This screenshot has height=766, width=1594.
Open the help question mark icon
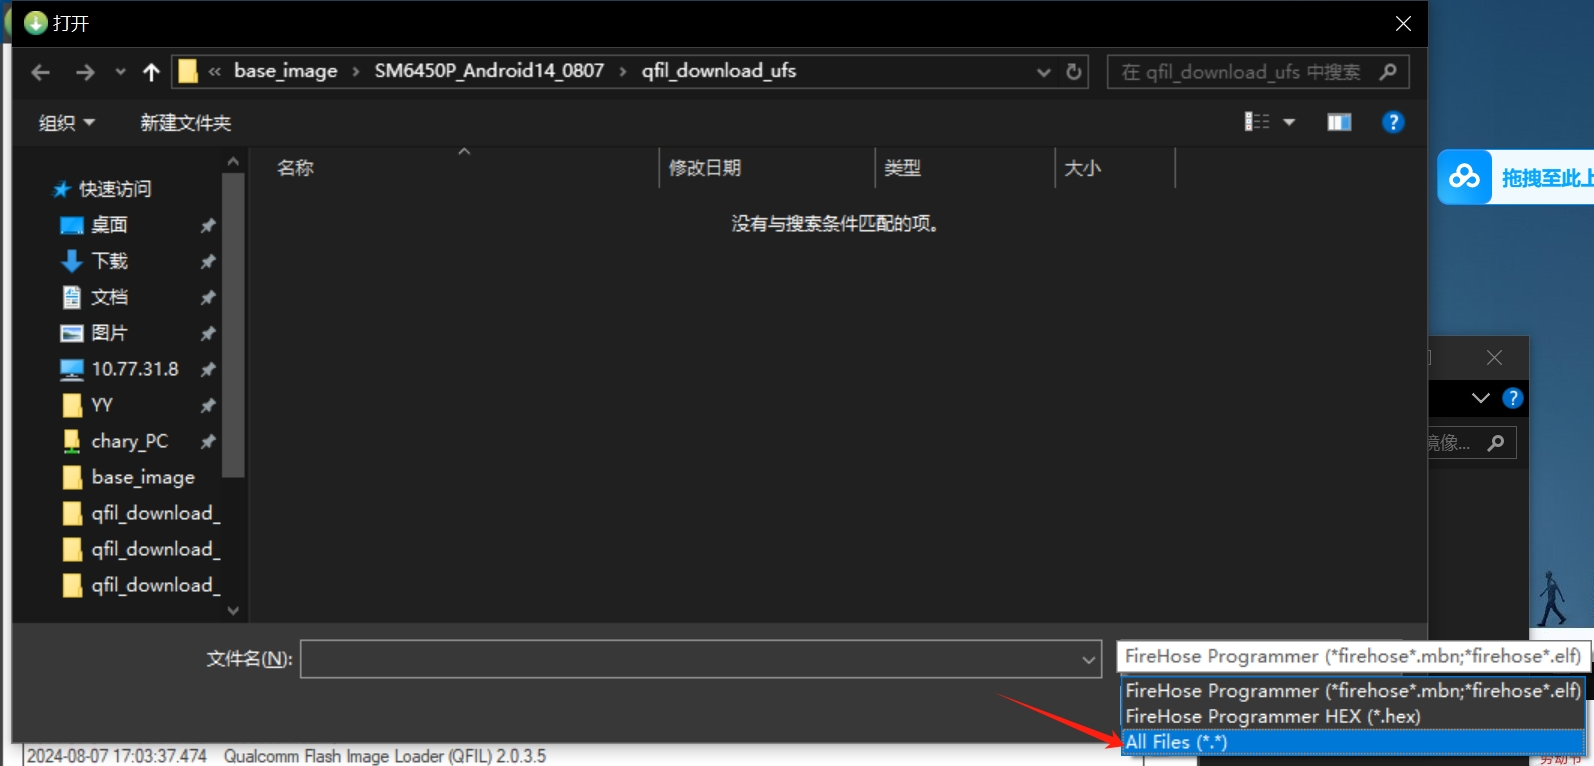pos(1393,122)
